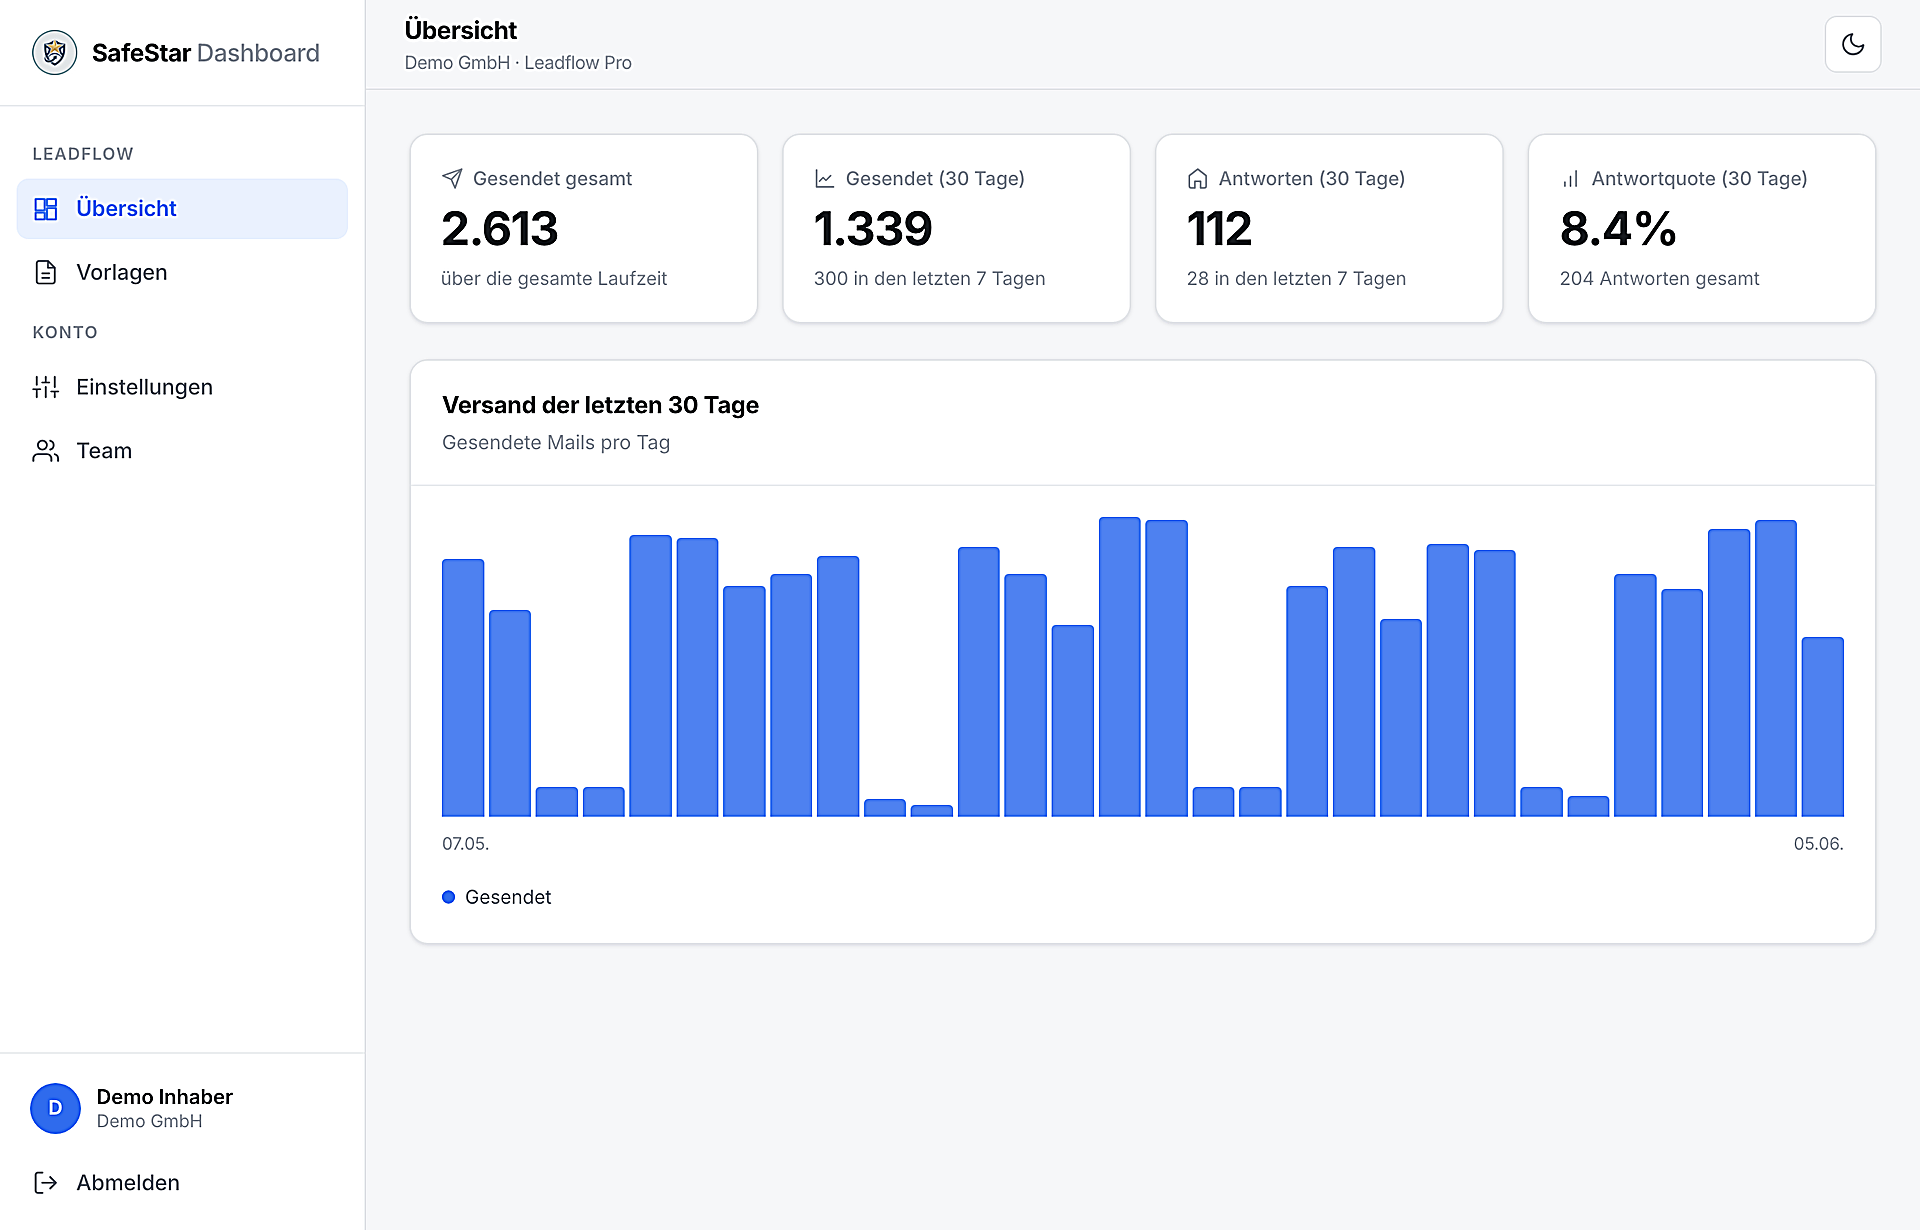Click the 8.4% reply rate value
The image size is (1920, 1230).
point(1618,229)
